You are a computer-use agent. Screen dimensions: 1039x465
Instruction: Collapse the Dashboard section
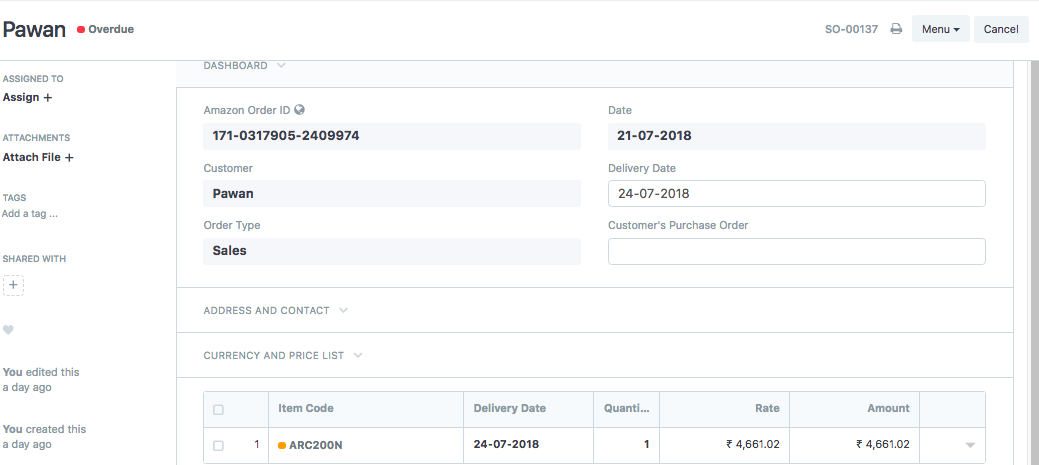244,65
